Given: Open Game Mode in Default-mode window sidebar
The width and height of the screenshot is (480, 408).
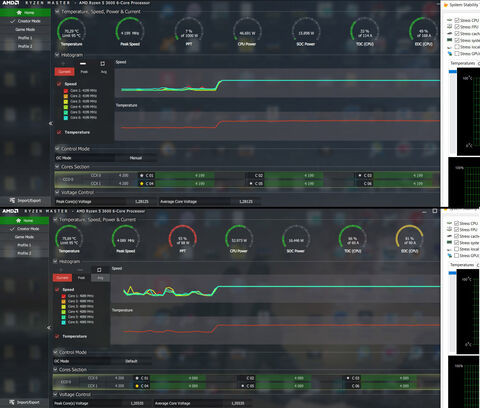Looking at the screenshot, I should [24, 237].
